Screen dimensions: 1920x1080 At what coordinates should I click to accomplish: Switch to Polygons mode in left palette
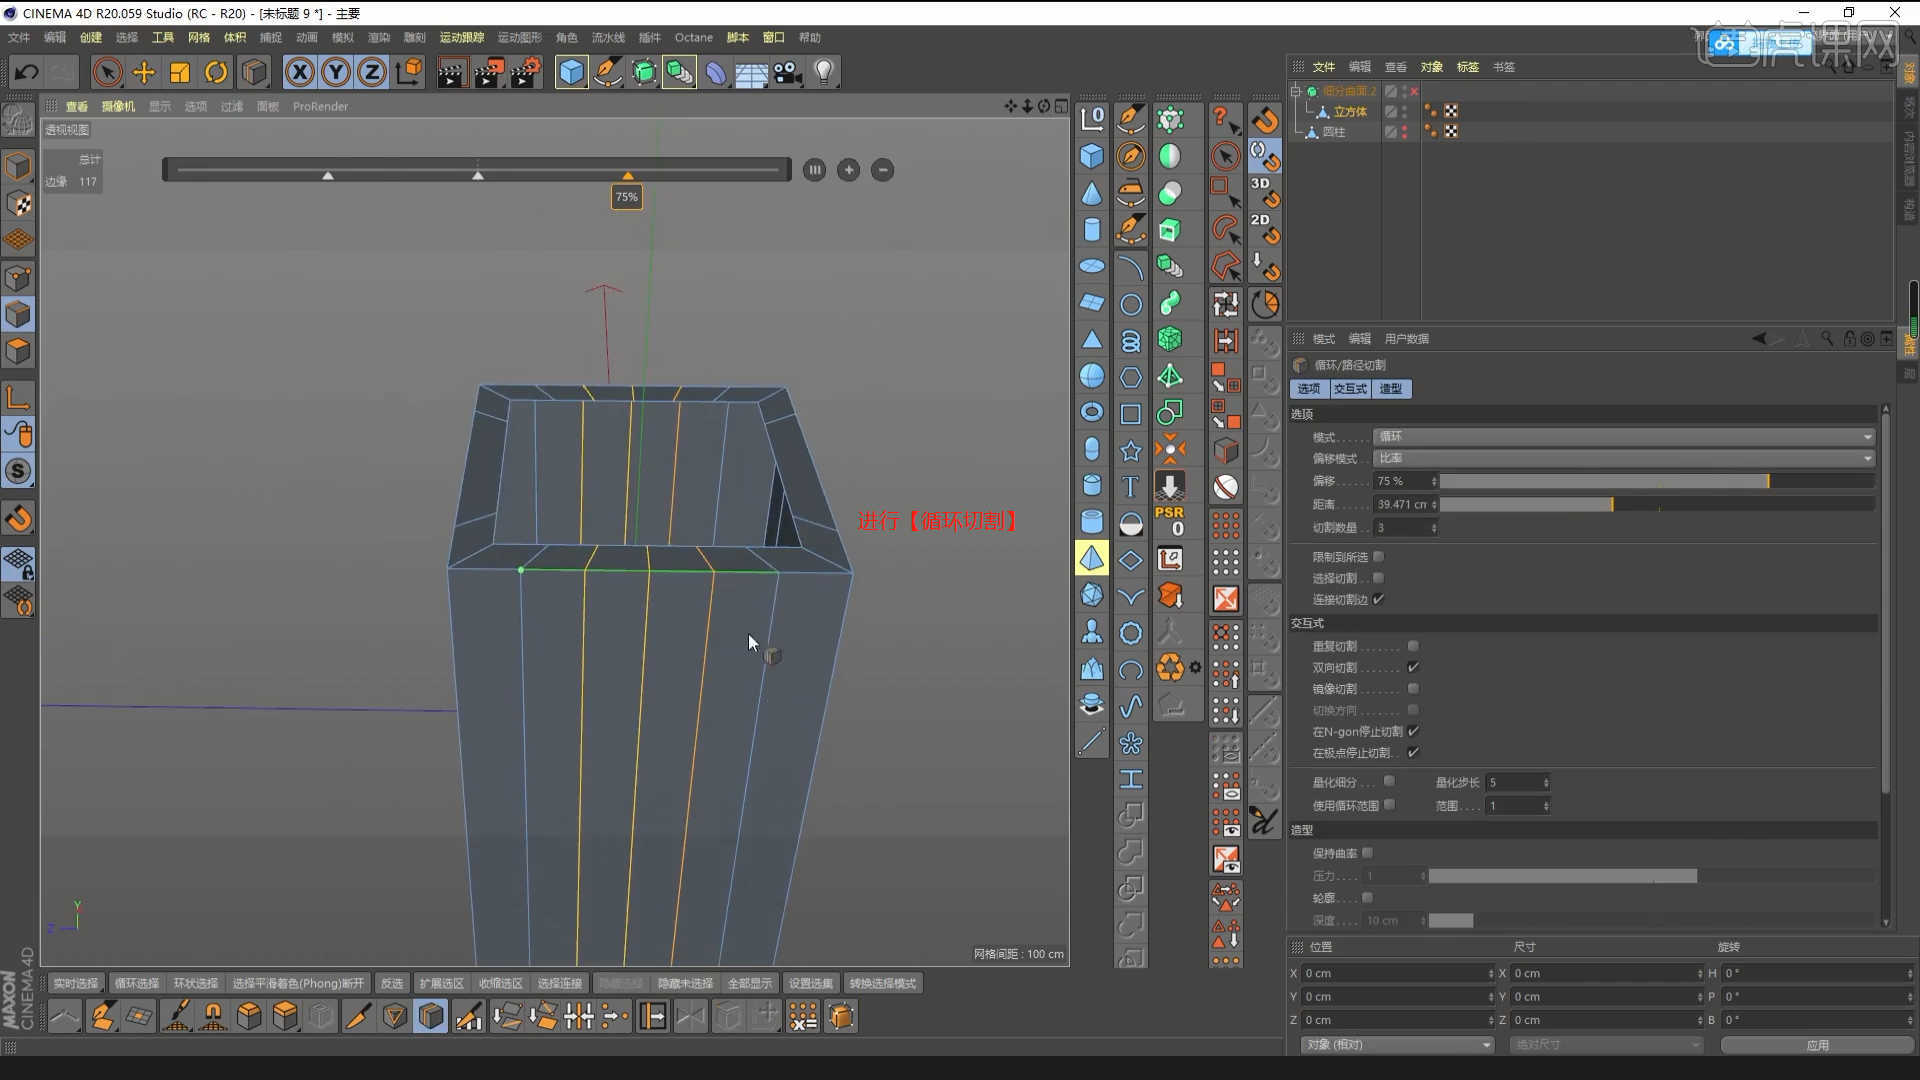18,351
